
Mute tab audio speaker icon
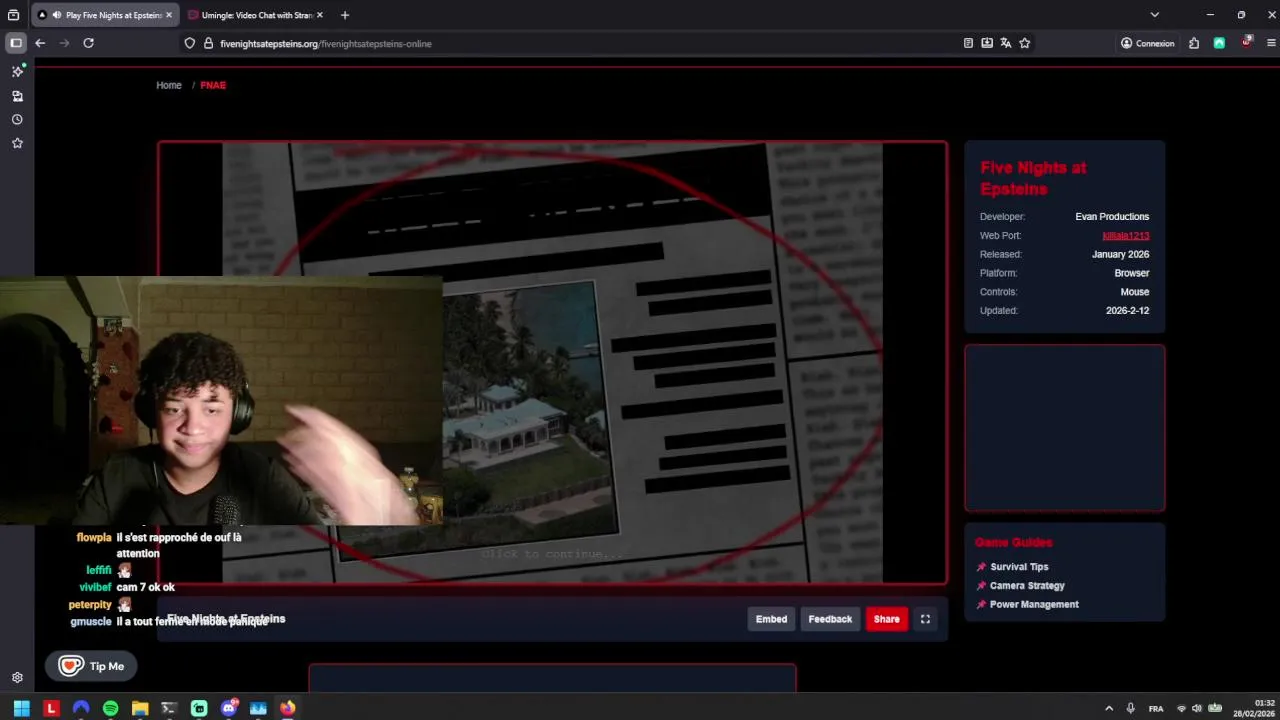[57, 15]
